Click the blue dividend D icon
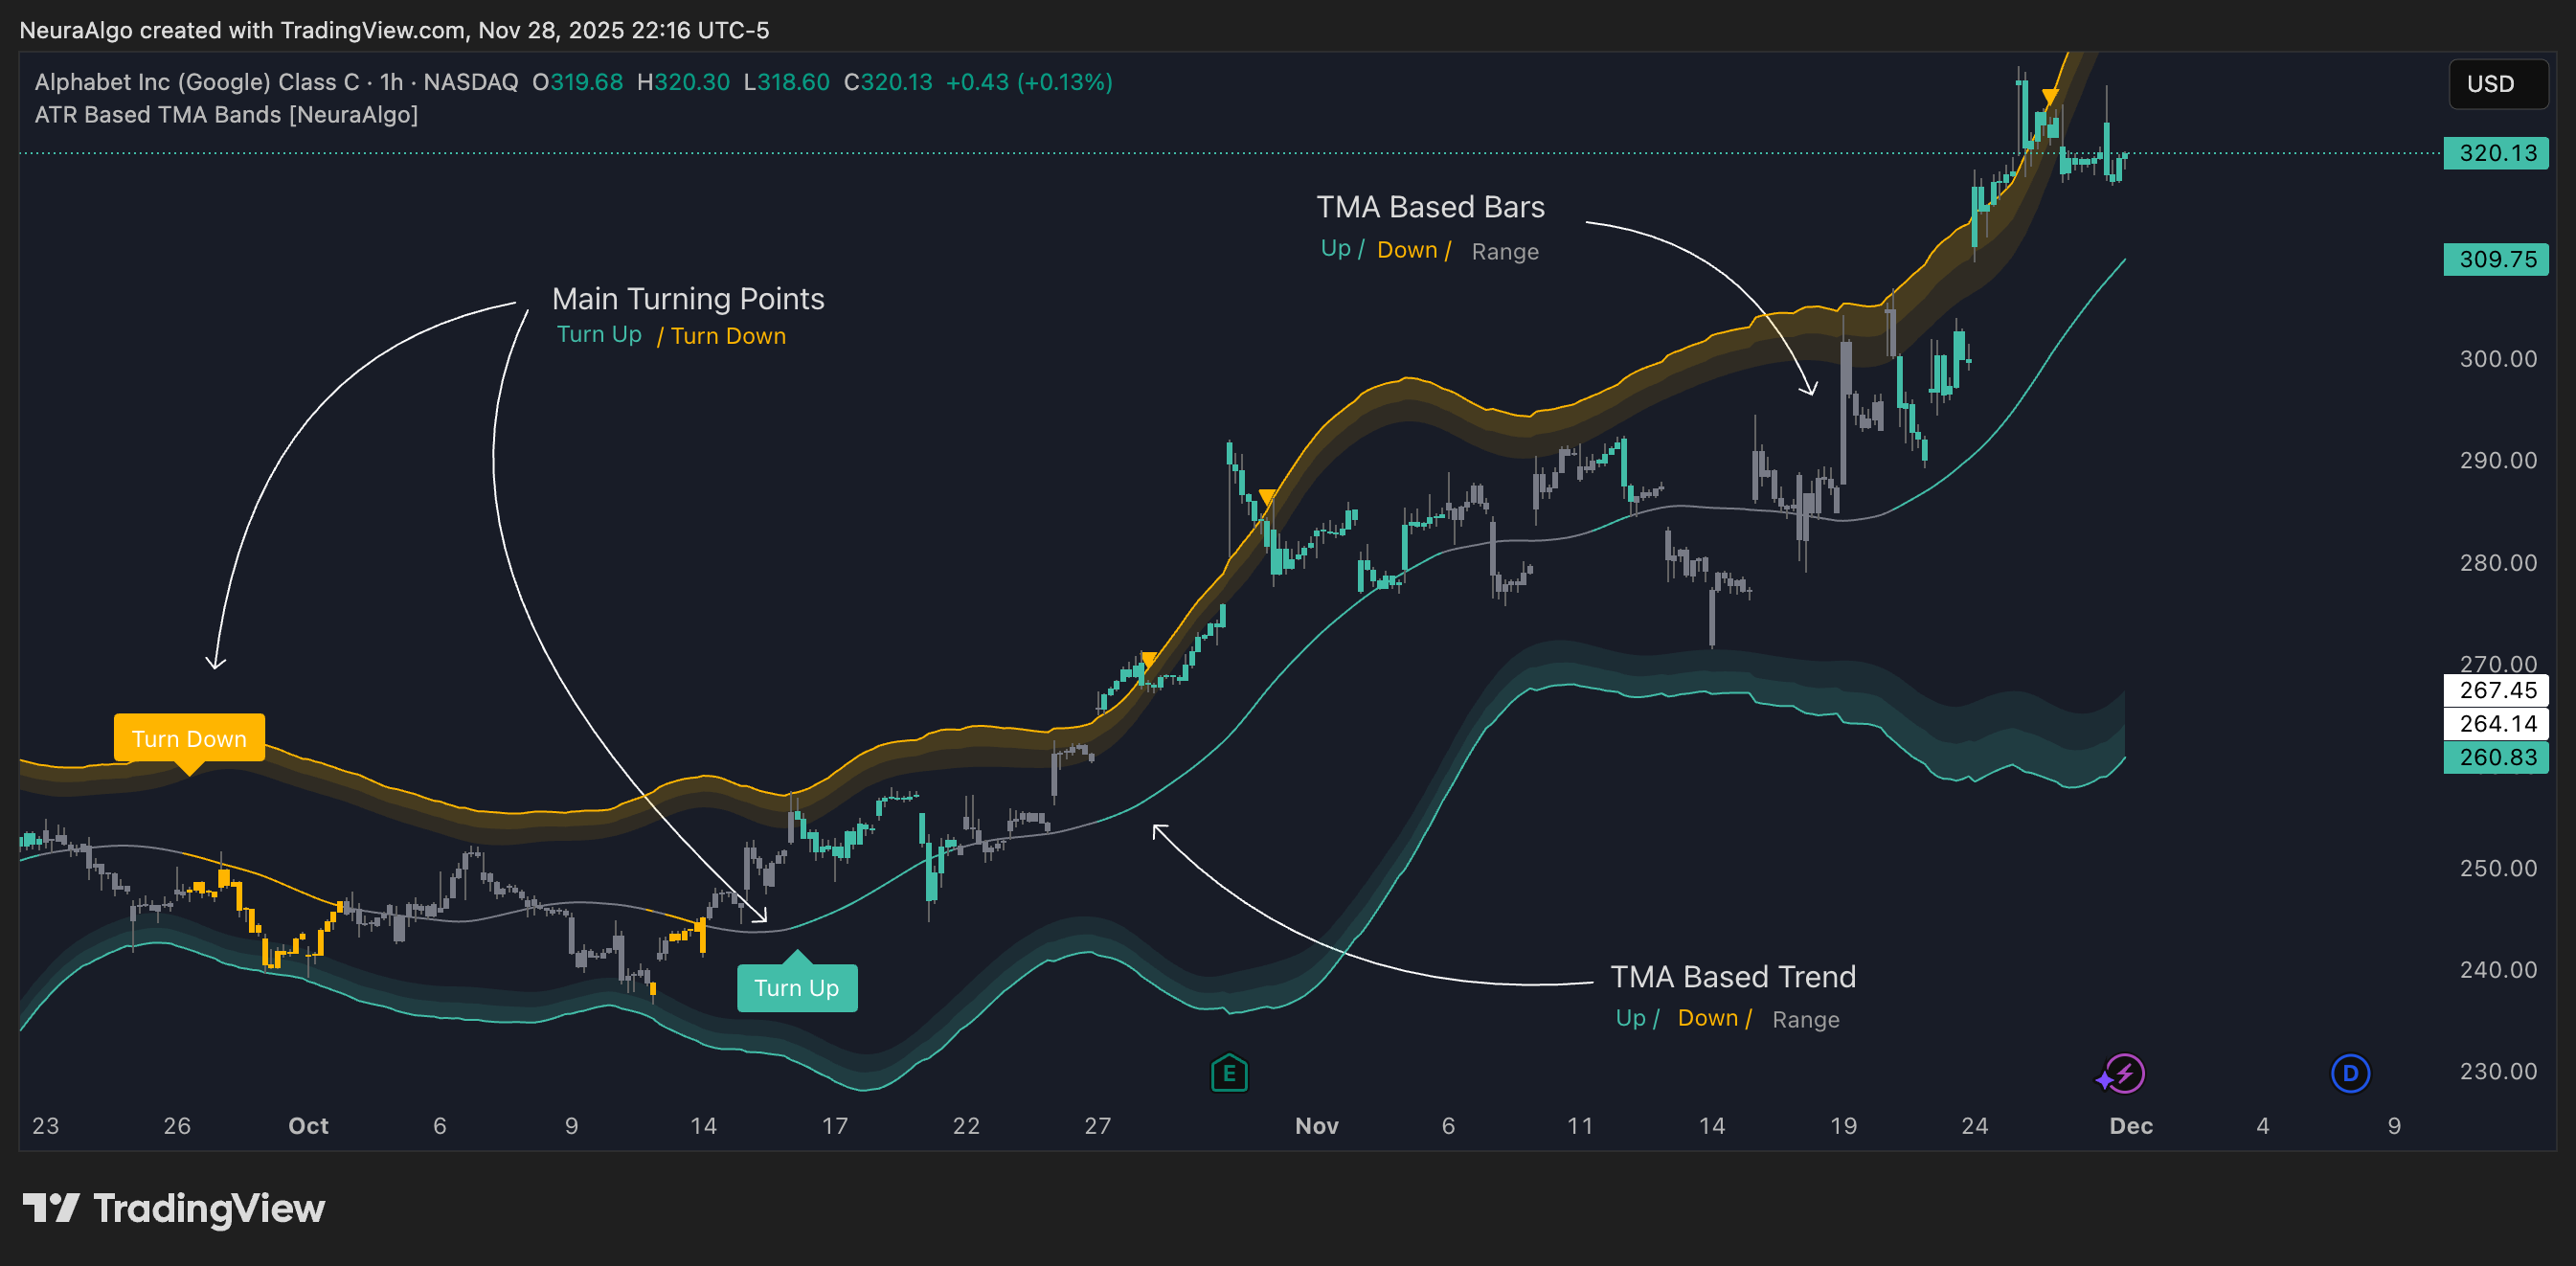 [x=2350, y=1074]
